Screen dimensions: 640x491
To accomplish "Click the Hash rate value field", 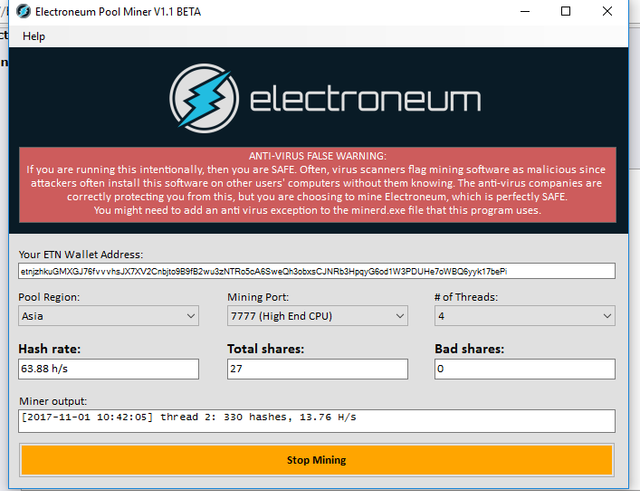I will [109, 369].
